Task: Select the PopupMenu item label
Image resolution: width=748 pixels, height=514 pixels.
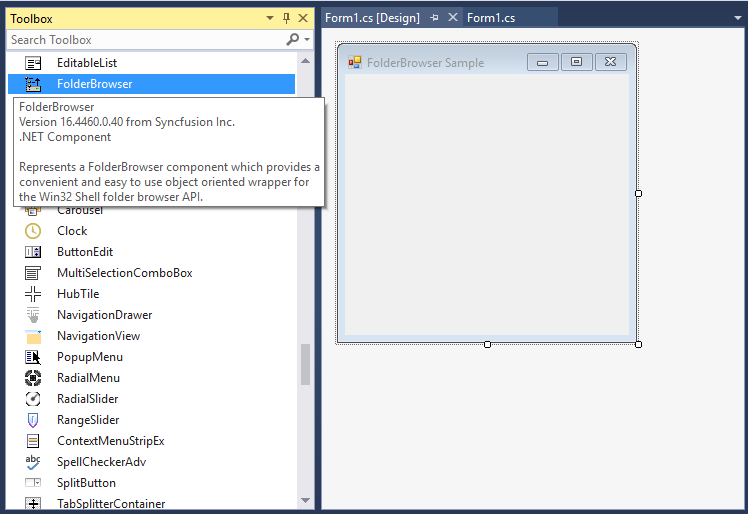Action: tap(90, 357)
